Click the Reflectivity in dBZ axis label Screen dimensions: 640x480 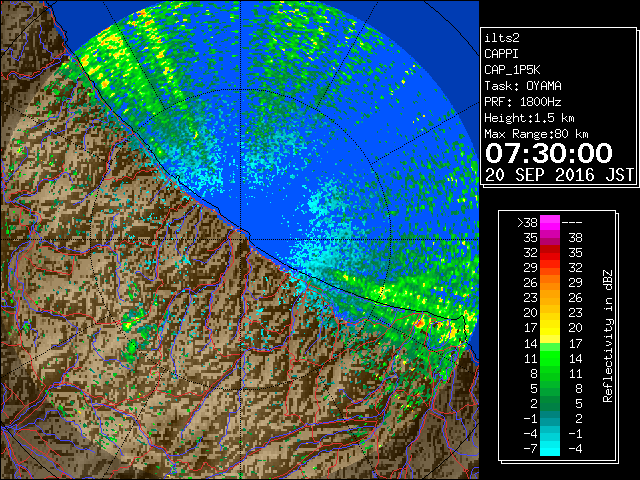click(x=607, y=336)
